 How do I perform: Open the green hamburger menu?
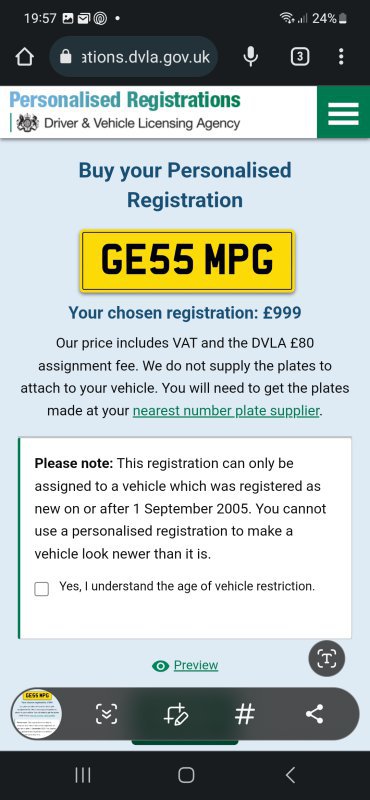(343, 112)
